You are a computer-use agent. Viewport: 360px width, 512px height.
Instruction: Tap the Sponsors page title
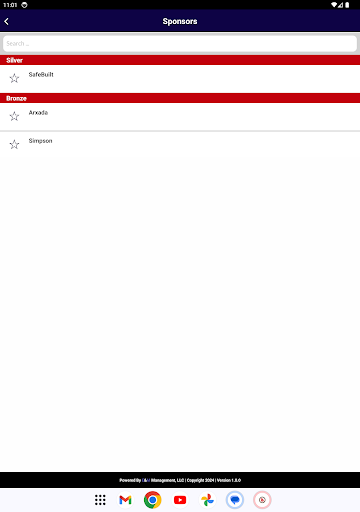coord(180,21)
